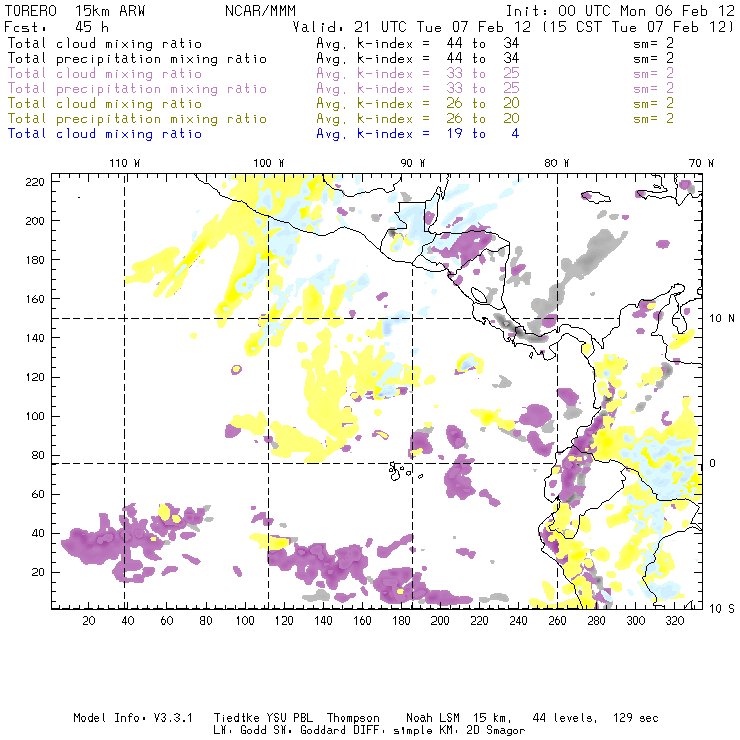Click the "Model Info: V3.3.1" text
Screen dimensions: 740x740
[133, 718]
